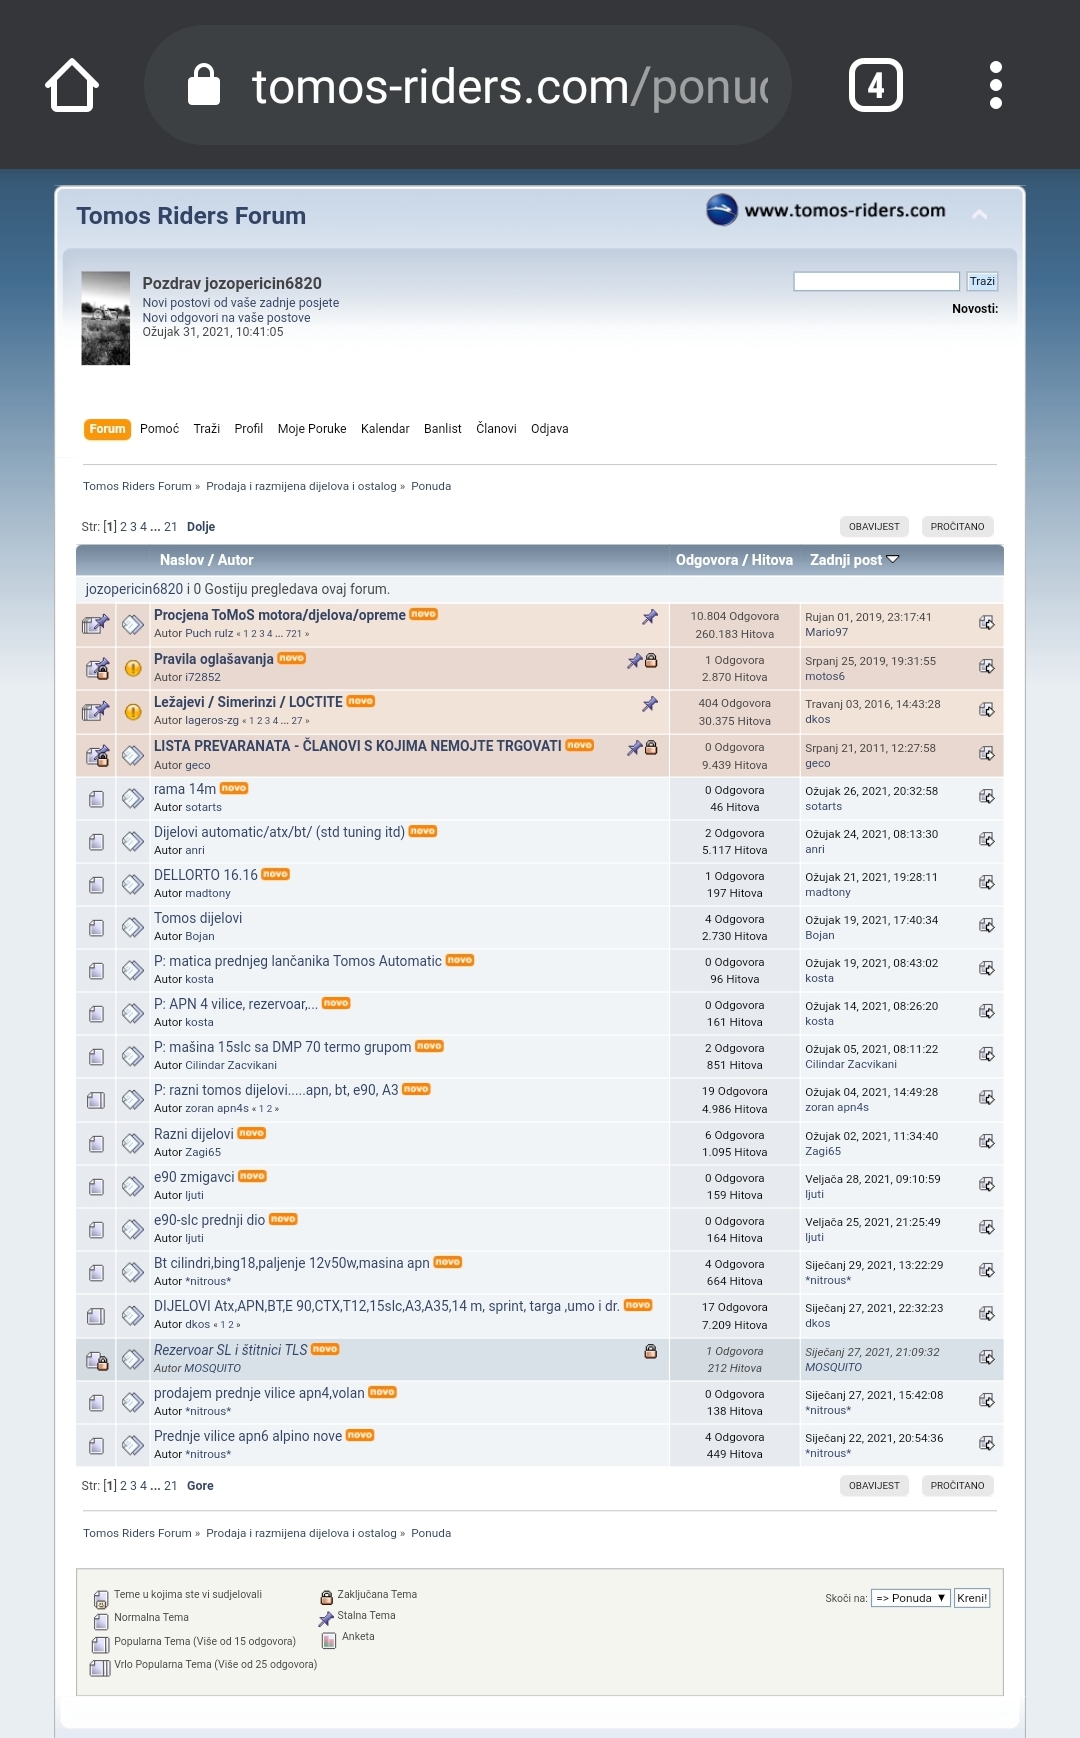
Task: Click last post icon in Razni dijelovi row
Action: (x=986, y=1141)
